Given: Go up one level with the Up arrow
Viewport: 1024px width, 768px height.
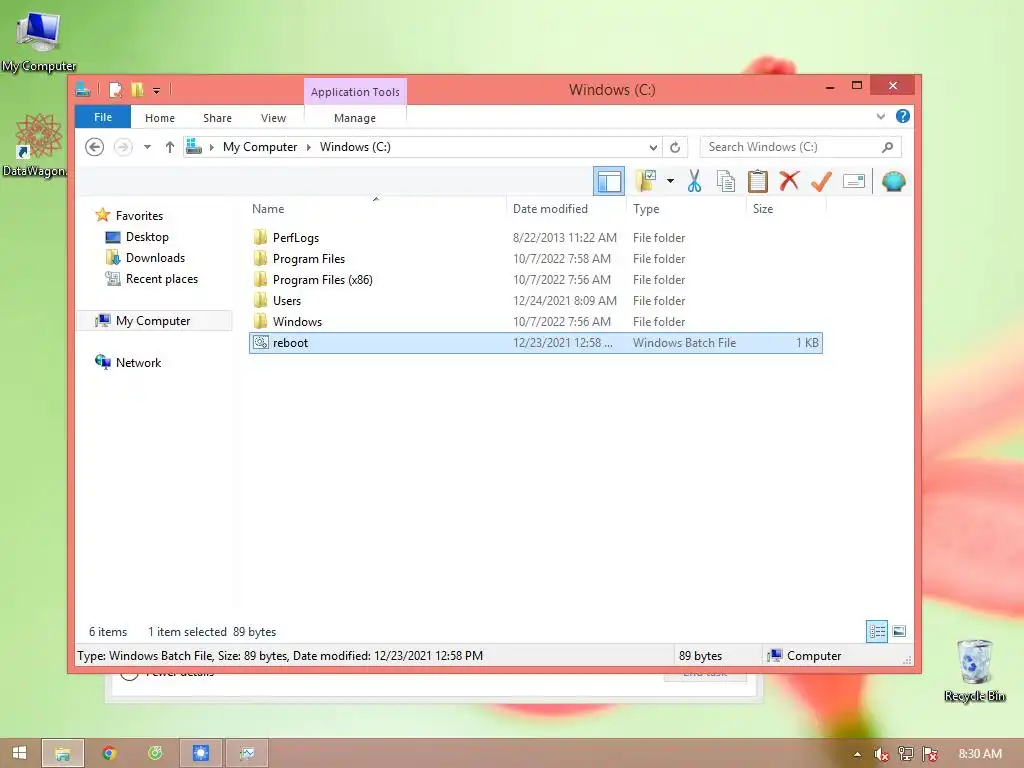Looking at the screenshot, I should pos(170,147).
